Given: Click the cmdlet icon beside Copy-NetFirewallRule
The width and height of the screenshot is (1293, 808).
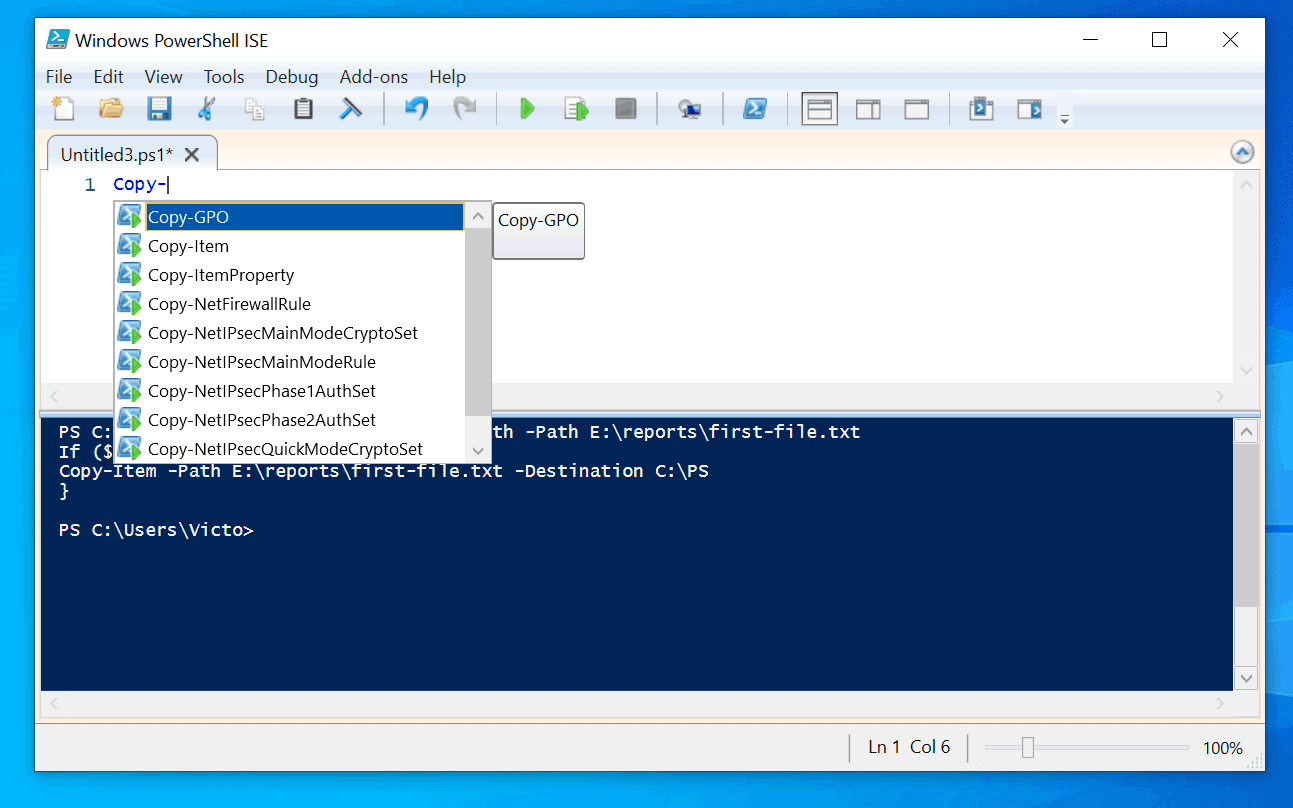Looking at the screenshot, I should click(130, 304).
